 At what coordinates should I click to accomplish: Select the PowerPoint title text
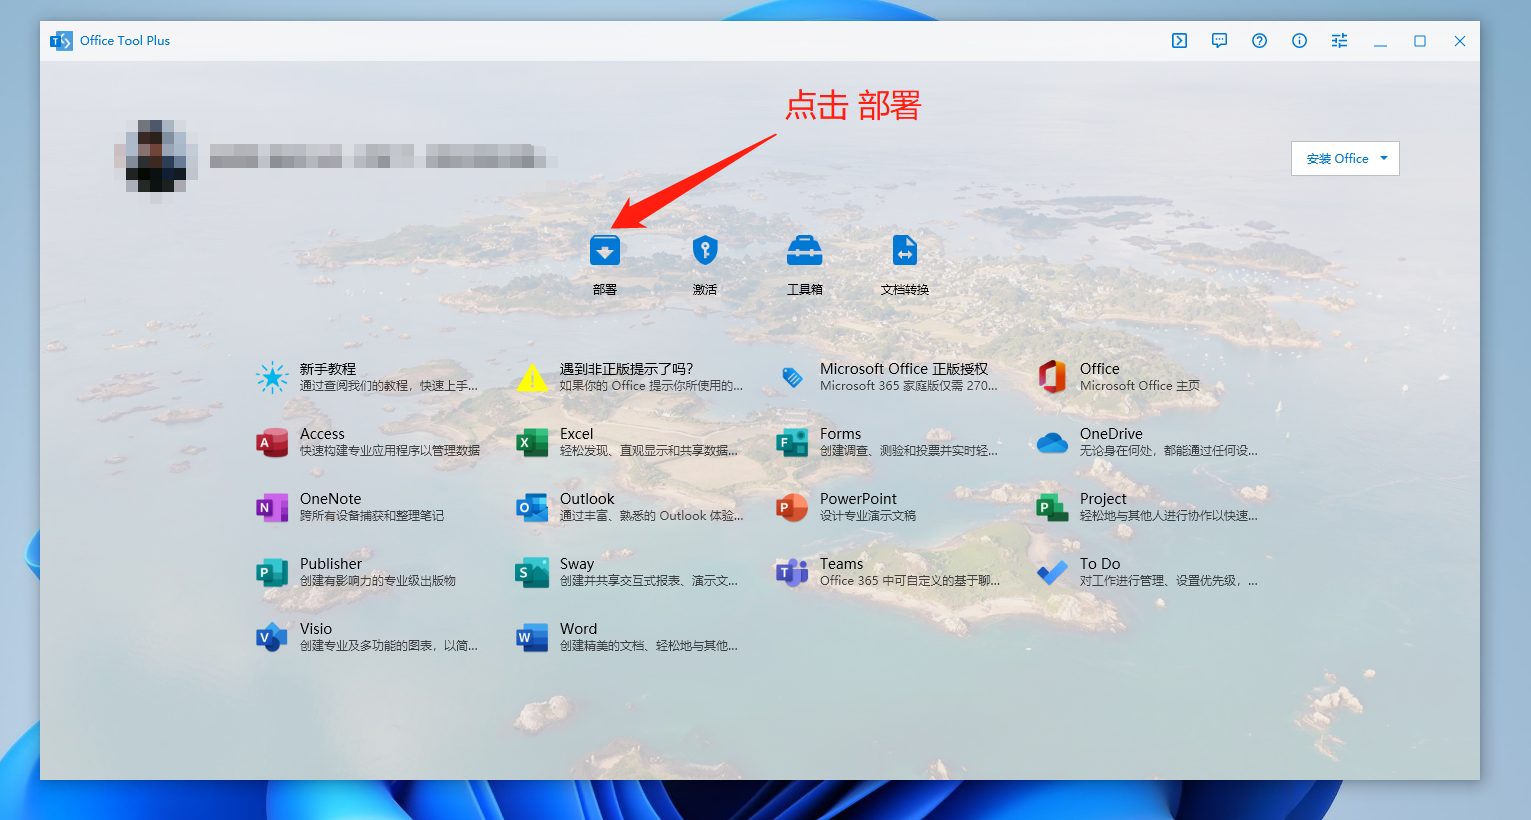point(858,499)
